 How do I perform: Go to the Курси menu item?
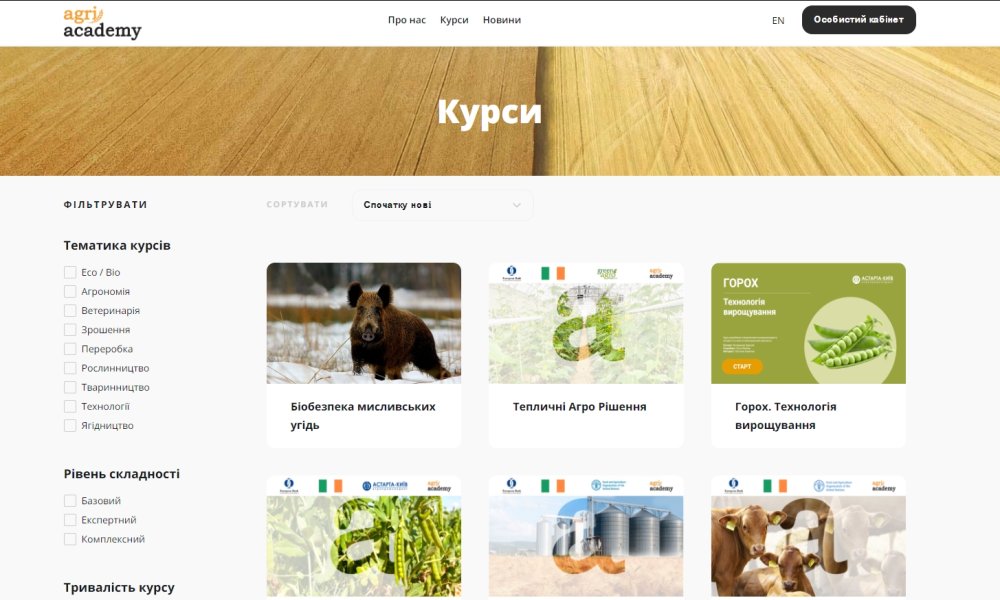[454, 20]
